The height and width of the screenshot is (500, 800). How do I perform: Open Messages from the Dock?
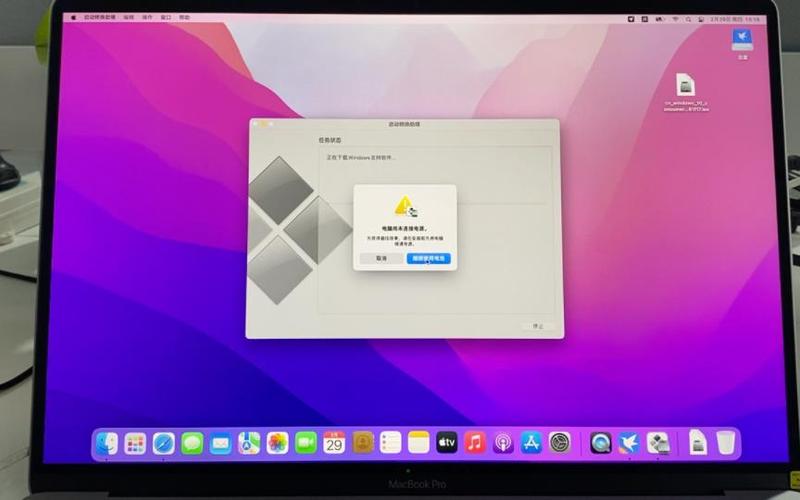192,443
